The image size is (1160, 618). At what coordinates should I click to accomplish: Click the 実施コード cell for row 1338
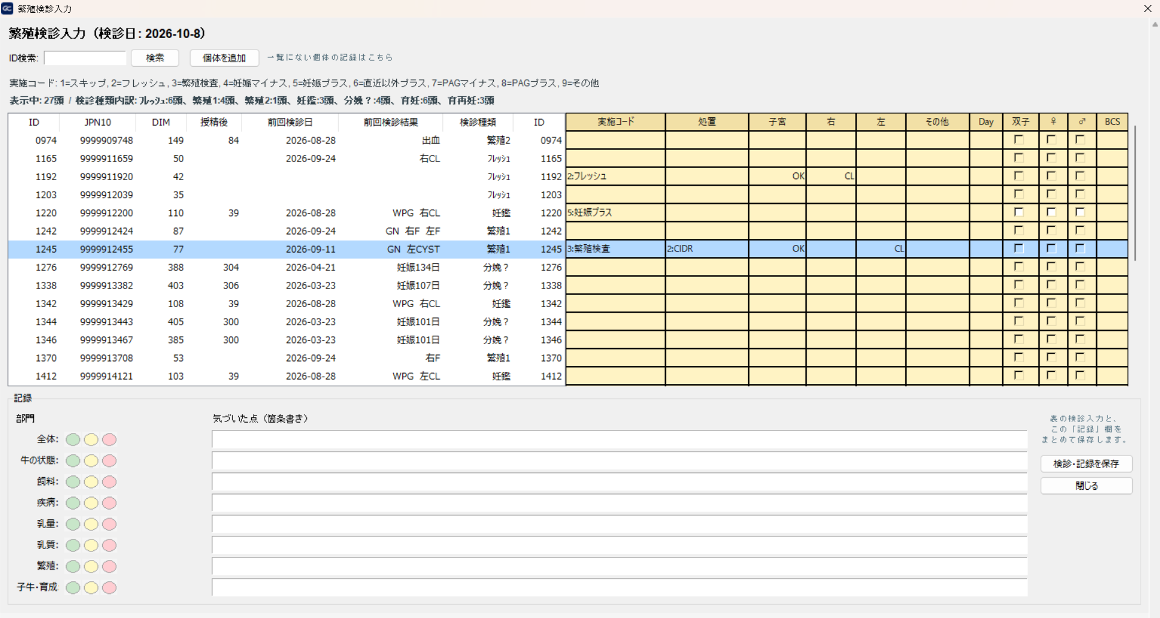(x=616, y=285)
